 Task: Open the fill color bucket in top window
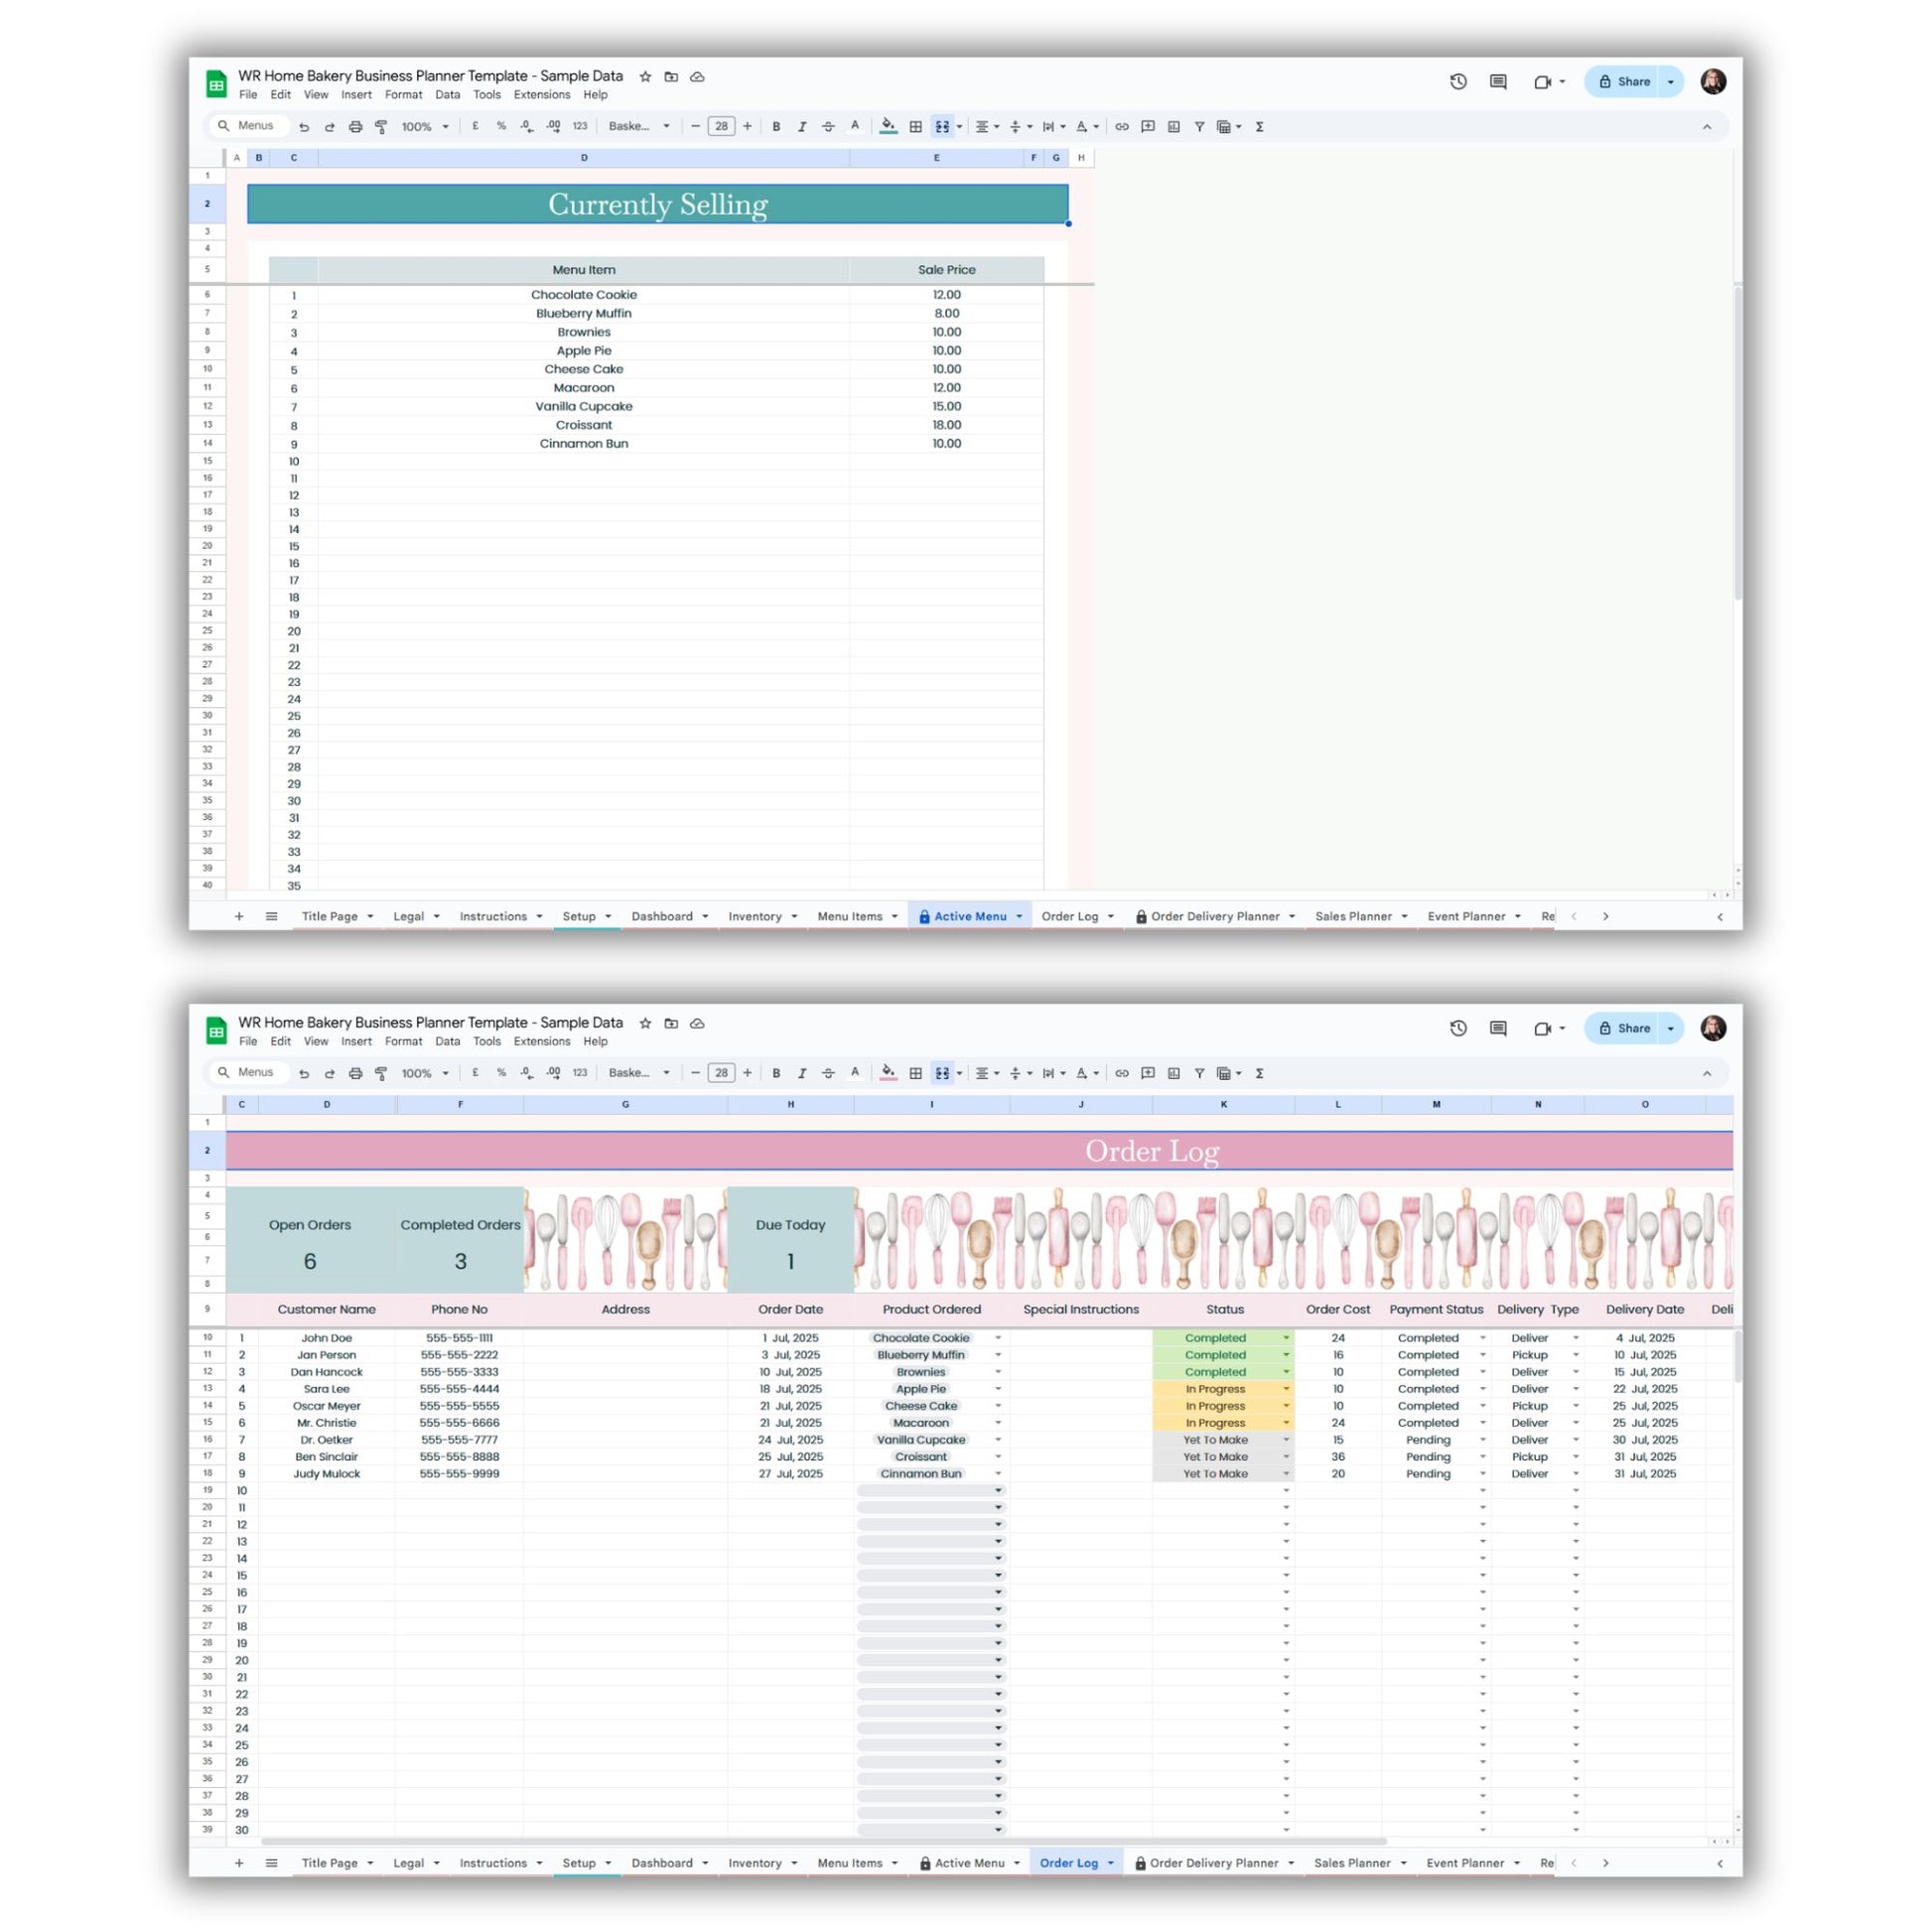pos(888,127)
